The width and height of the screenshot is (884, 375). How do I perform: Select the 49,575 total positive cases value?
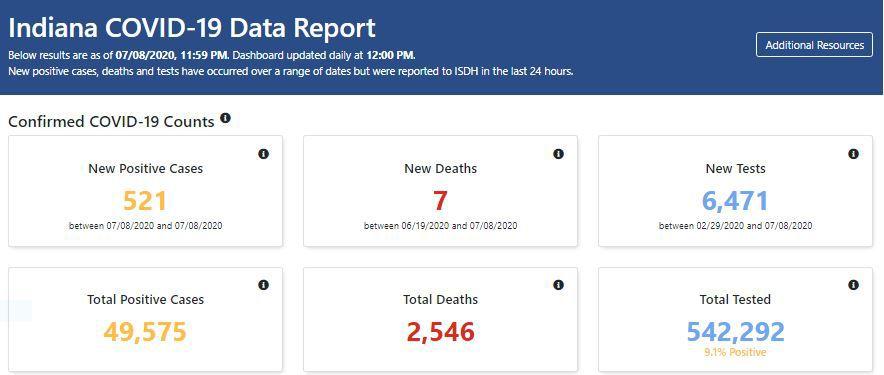tap(145, 332)
